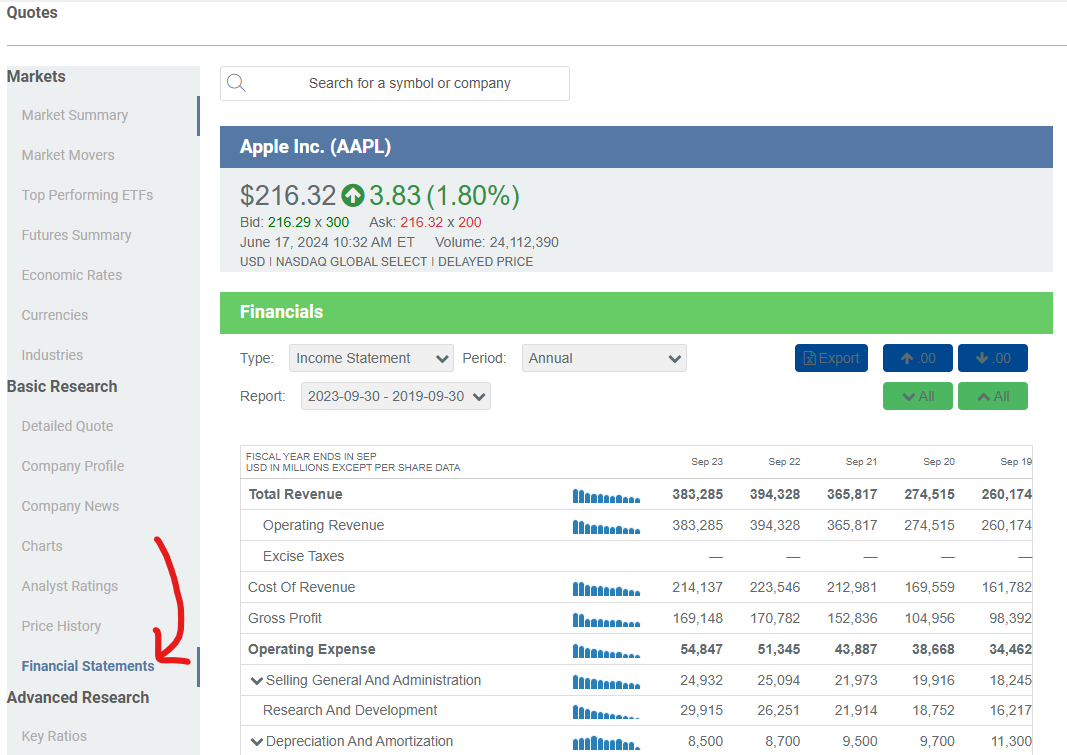This screenshot has width=1067, height=755.
Task: Open the Type dropdown showing Income Statement
Action: click(x=372, y=358)
